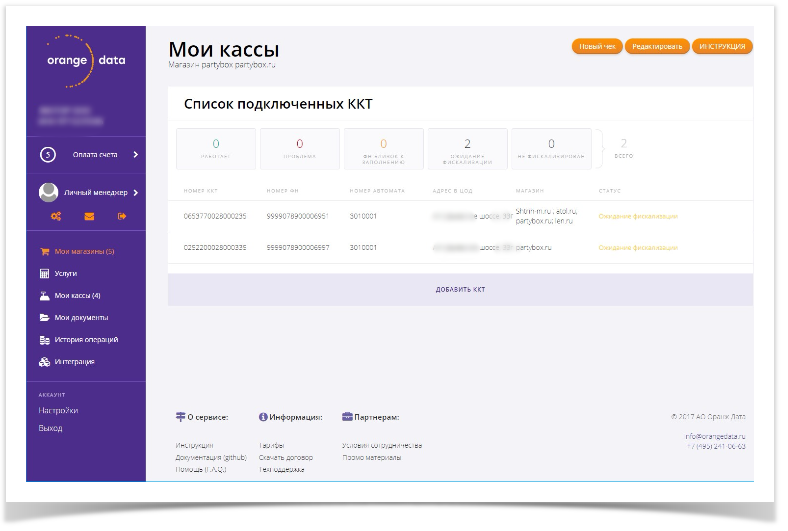
Task: Expand the Оплата счета chevron arrow
Action: click(x=135, y=155)
